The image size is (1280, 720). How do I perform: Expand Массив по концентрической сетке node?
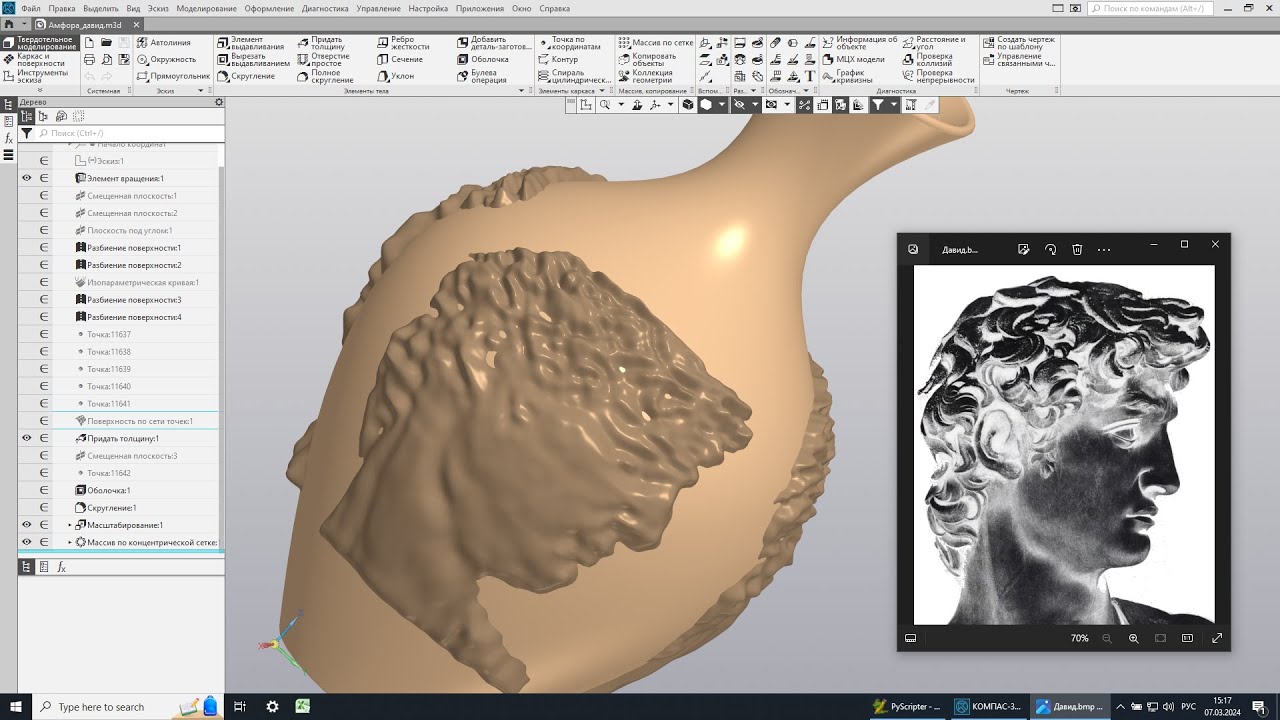(70, 542)
